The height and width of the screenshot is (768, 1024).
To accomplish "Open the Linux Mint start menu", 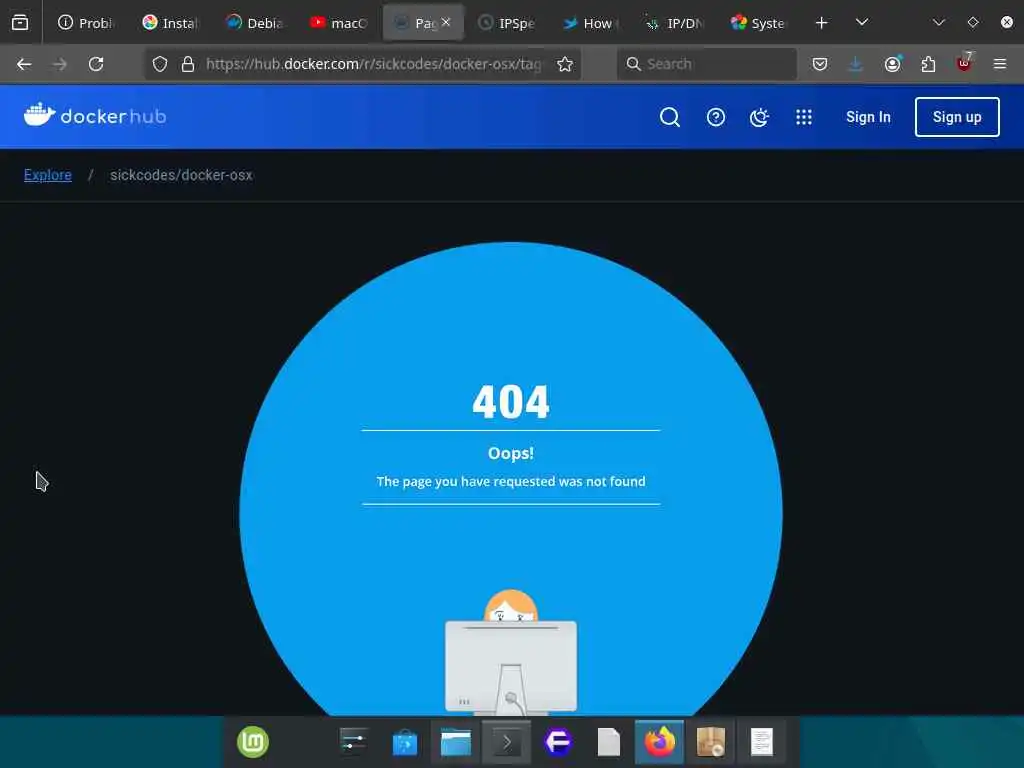I will coord(252,742).
